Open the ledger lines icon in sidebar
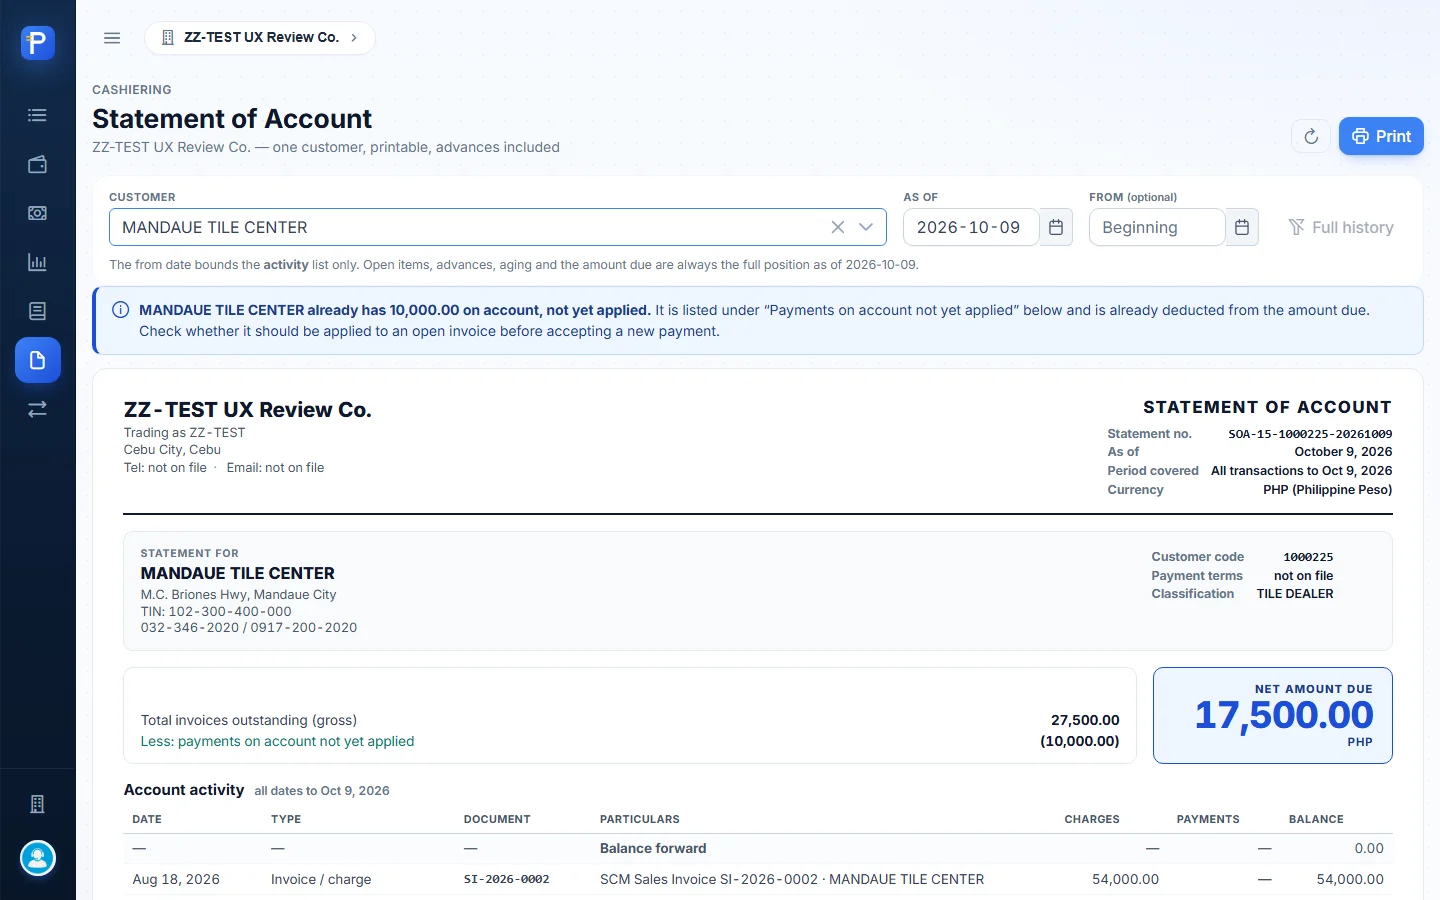 tap(38, 311)
